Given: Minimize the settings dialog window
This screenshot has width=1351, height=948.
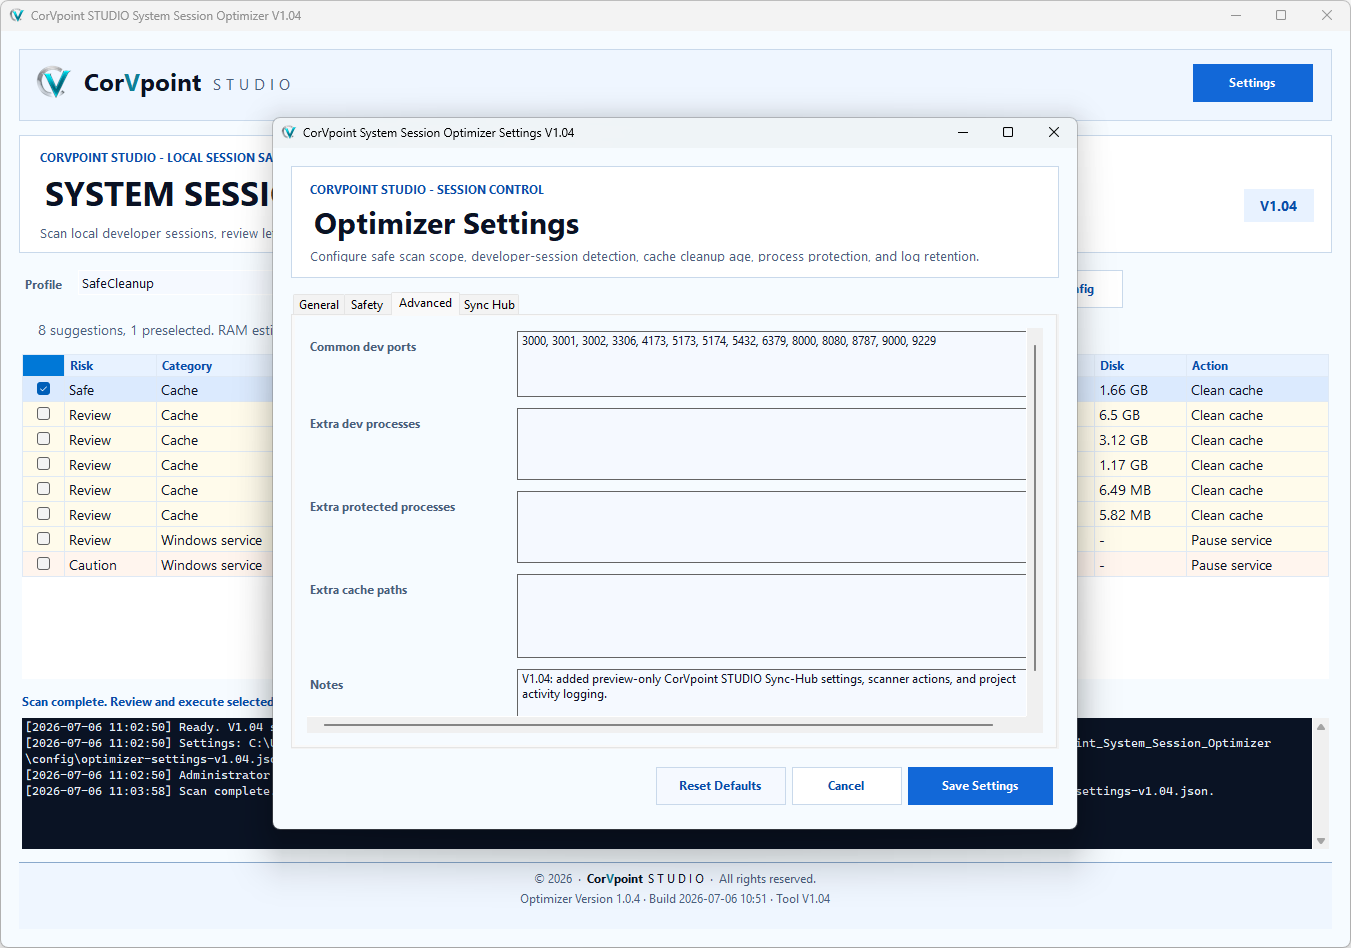Looking at the screenshot, I should pyautogui.click(x=963, y=132).
